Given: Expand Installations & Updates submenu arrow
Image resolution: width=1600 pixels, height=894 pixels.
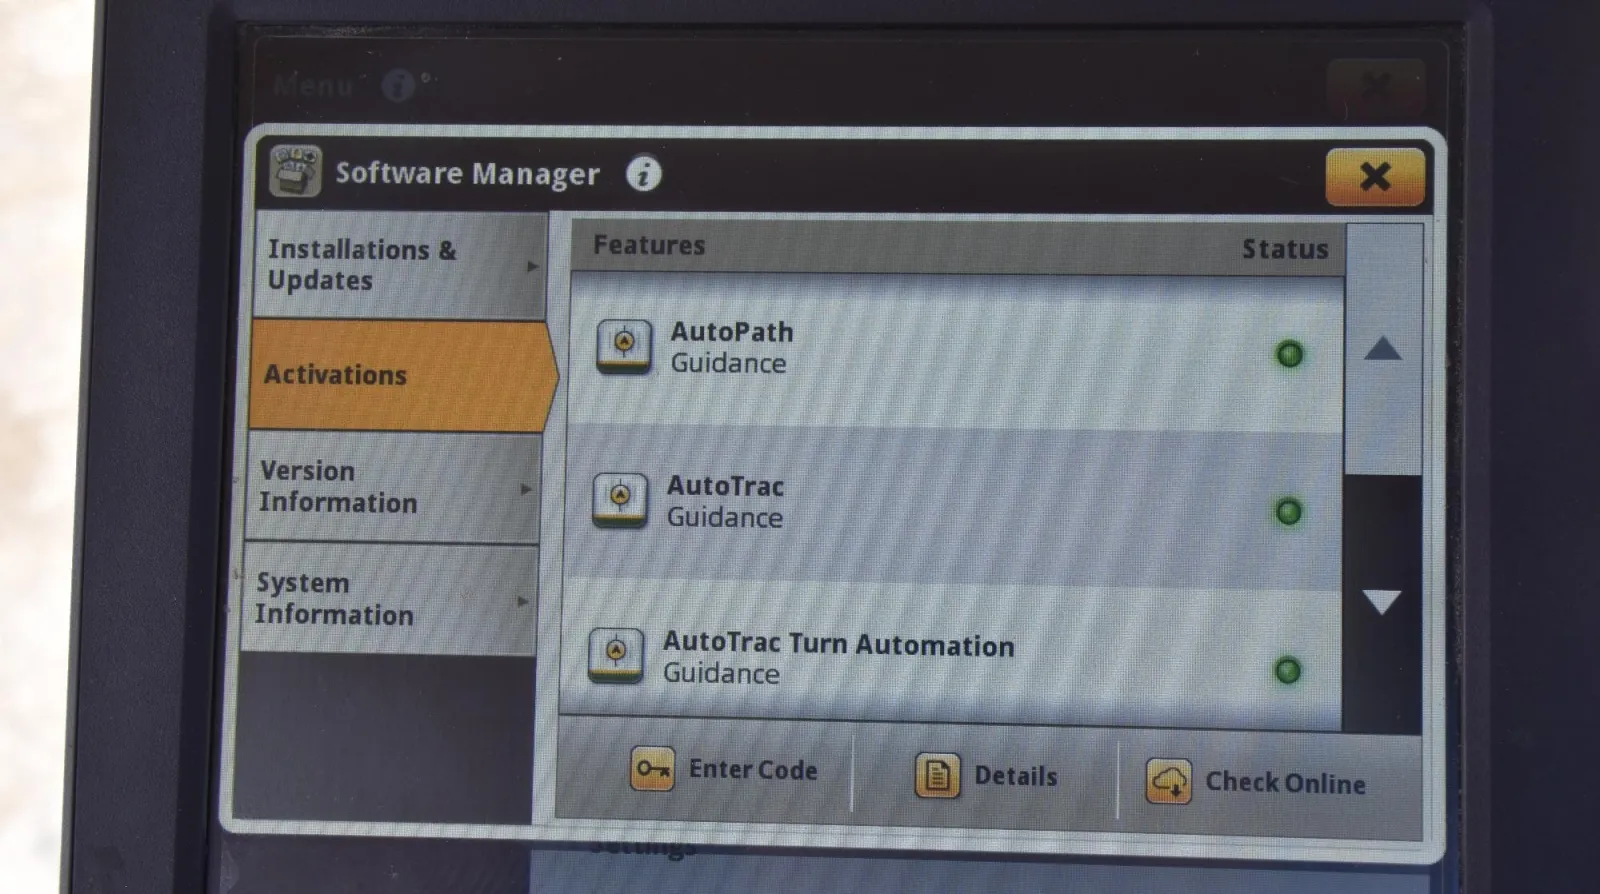Looking at the screenshot, I should [x=533, y=266].
